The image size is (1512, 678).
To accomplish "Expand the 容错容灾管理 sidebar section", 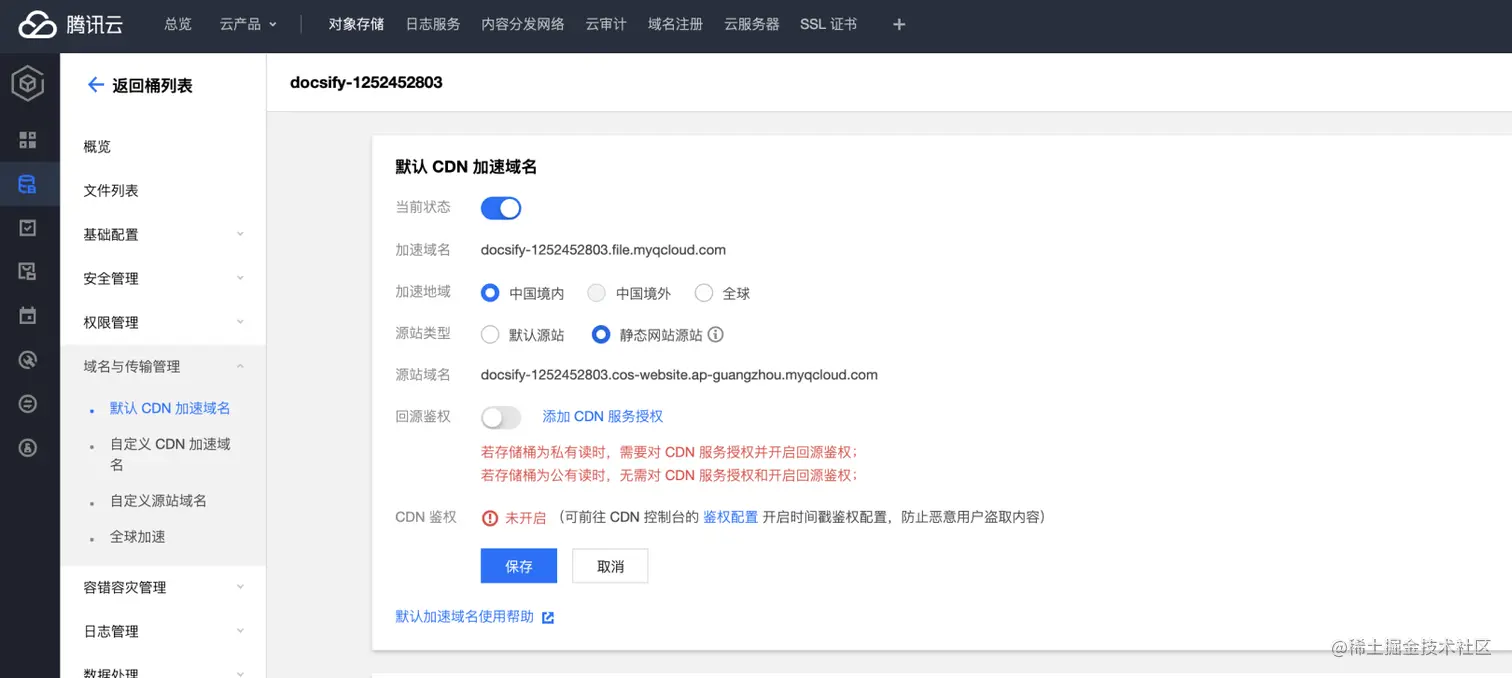I will coord(164,587).
